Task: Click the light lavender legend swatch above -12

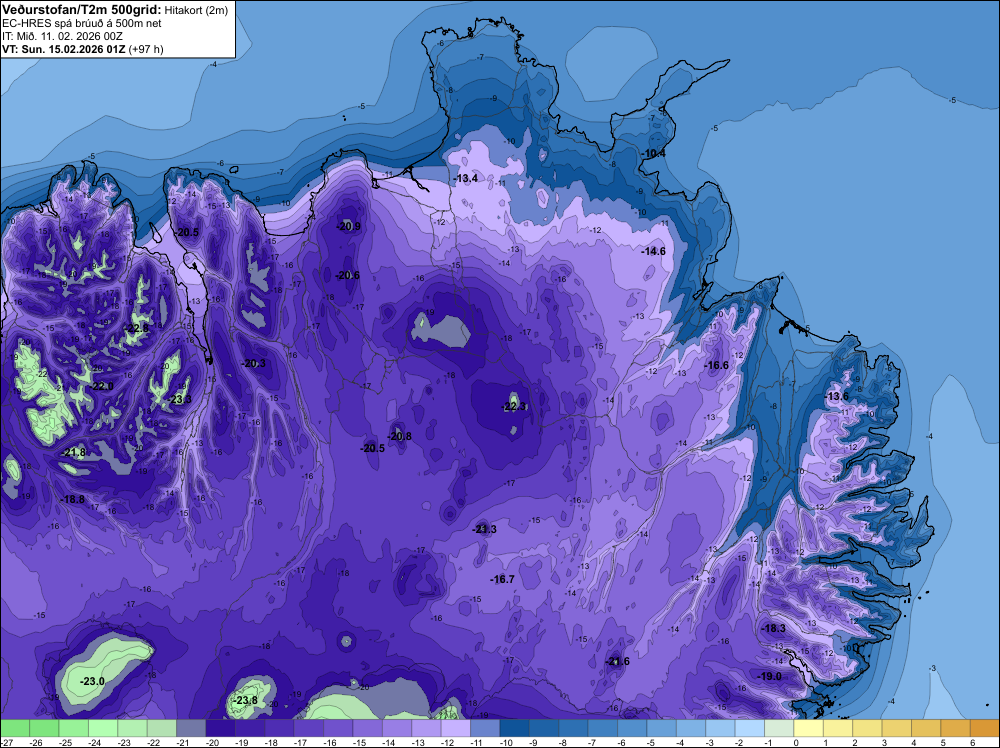Action: coord(456,728)
